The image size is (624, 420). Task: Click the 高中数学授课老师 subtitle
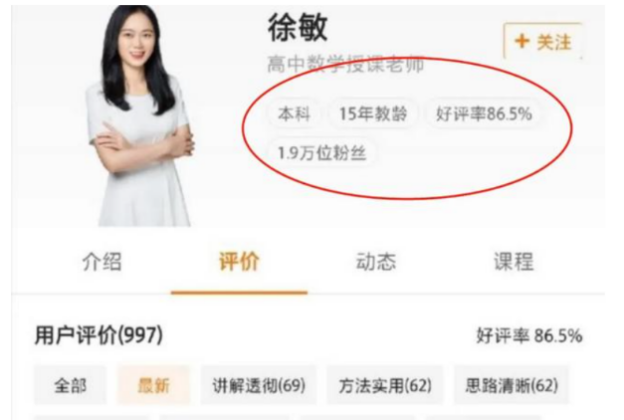click(x=345, y=64)
